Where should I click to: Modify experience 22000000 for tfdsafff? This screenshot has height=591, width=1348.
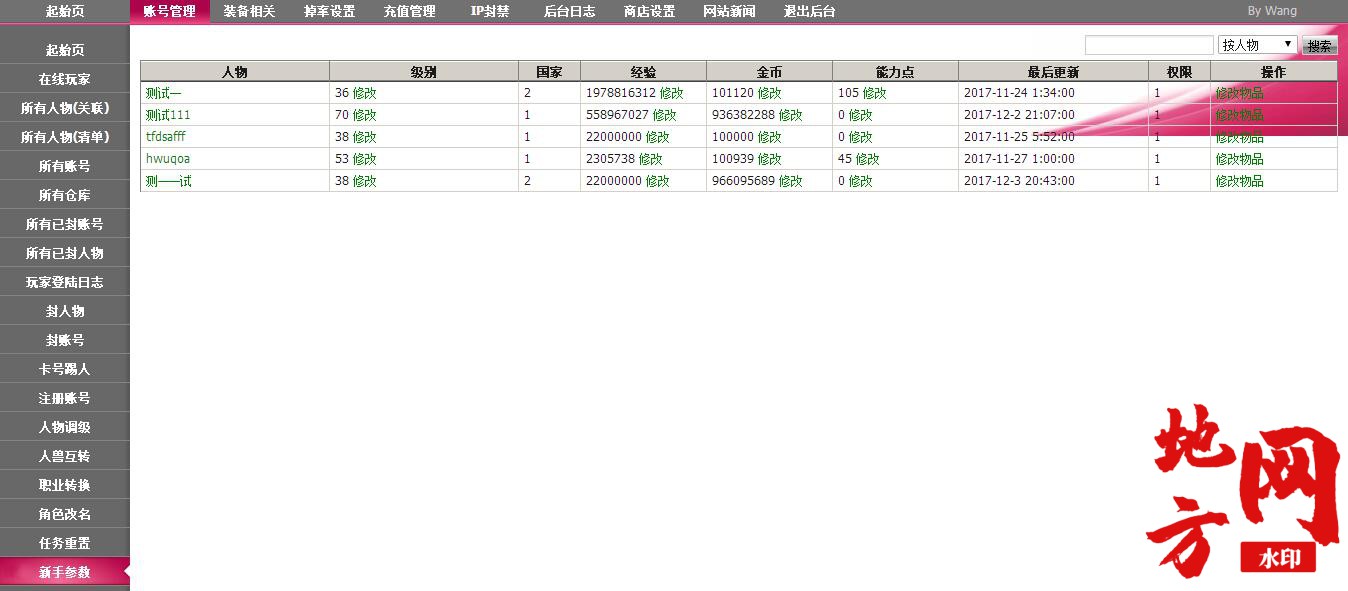(x=658, y=137)
